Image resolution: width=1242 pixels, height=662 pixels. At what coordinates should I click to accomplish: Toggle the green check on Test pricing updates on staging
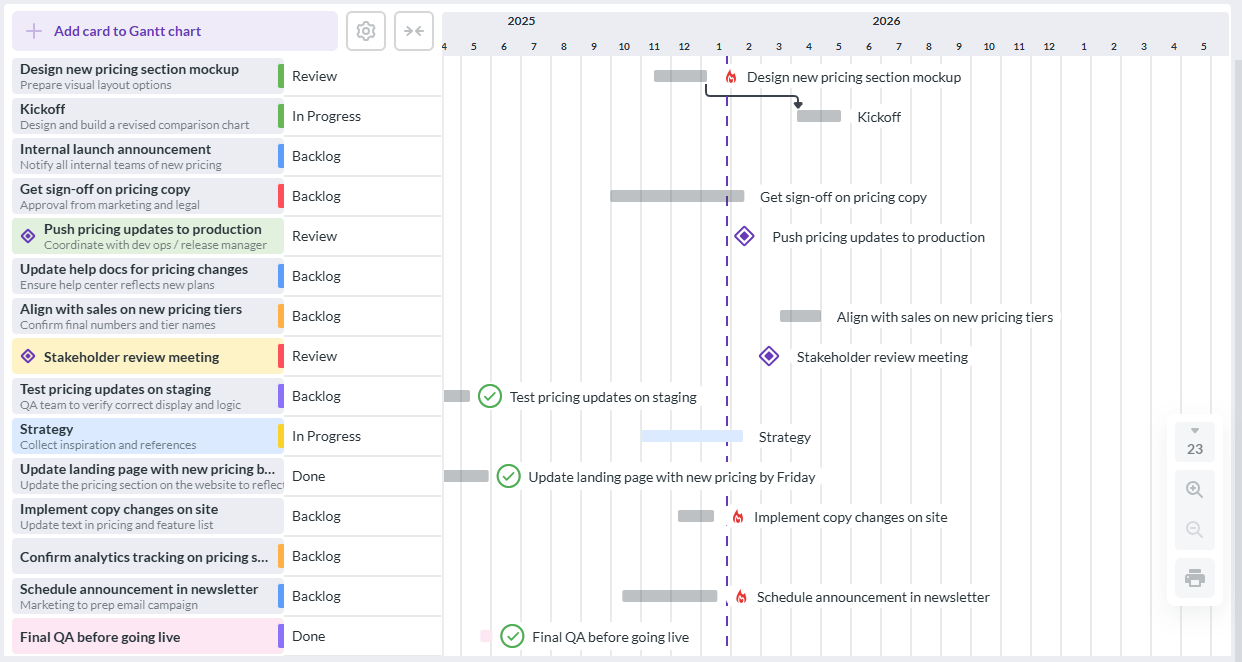pos(490,396)
